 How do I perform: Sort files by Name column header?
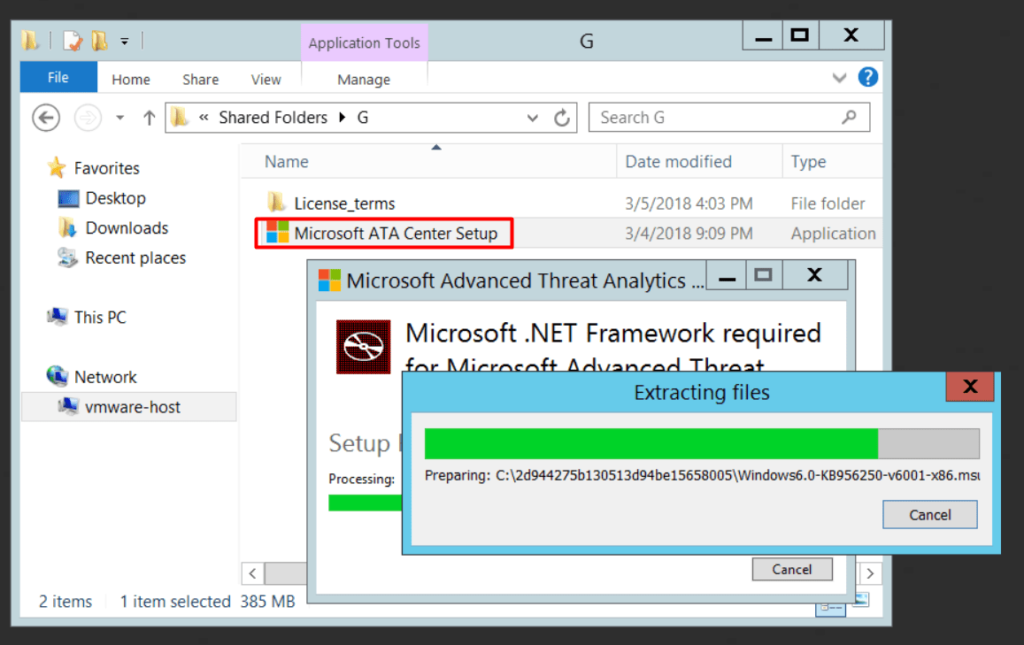coord(286,161)
